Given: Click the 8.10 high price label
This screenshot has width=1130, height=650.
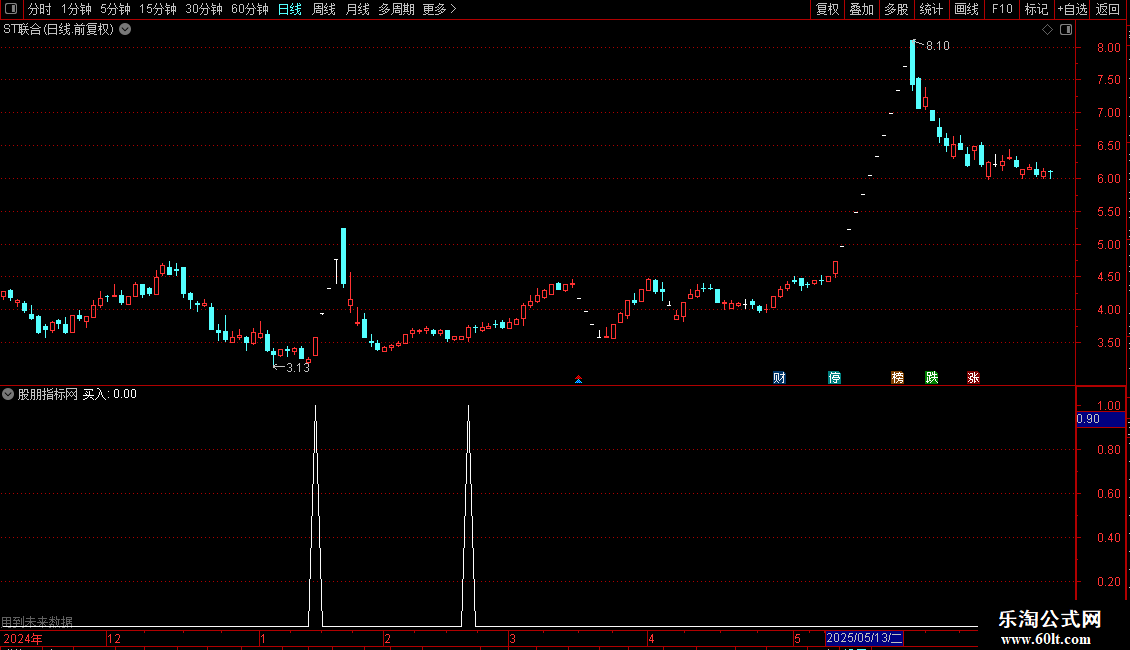Looking at the screenshot, I should (x=938, y=46).
